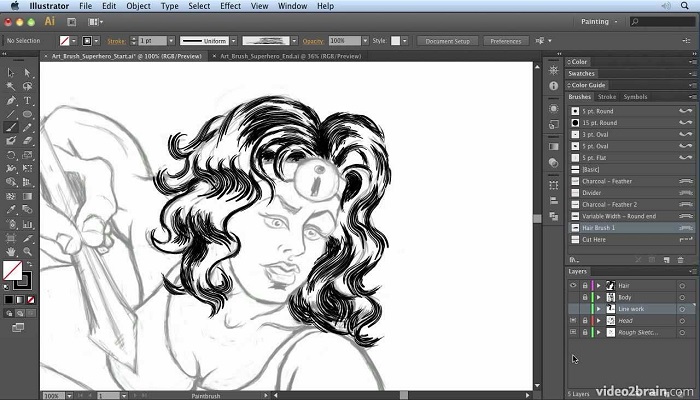Select the Paintbrush tool
This screenshot has width=700, height=400.
tap(11, 128)
